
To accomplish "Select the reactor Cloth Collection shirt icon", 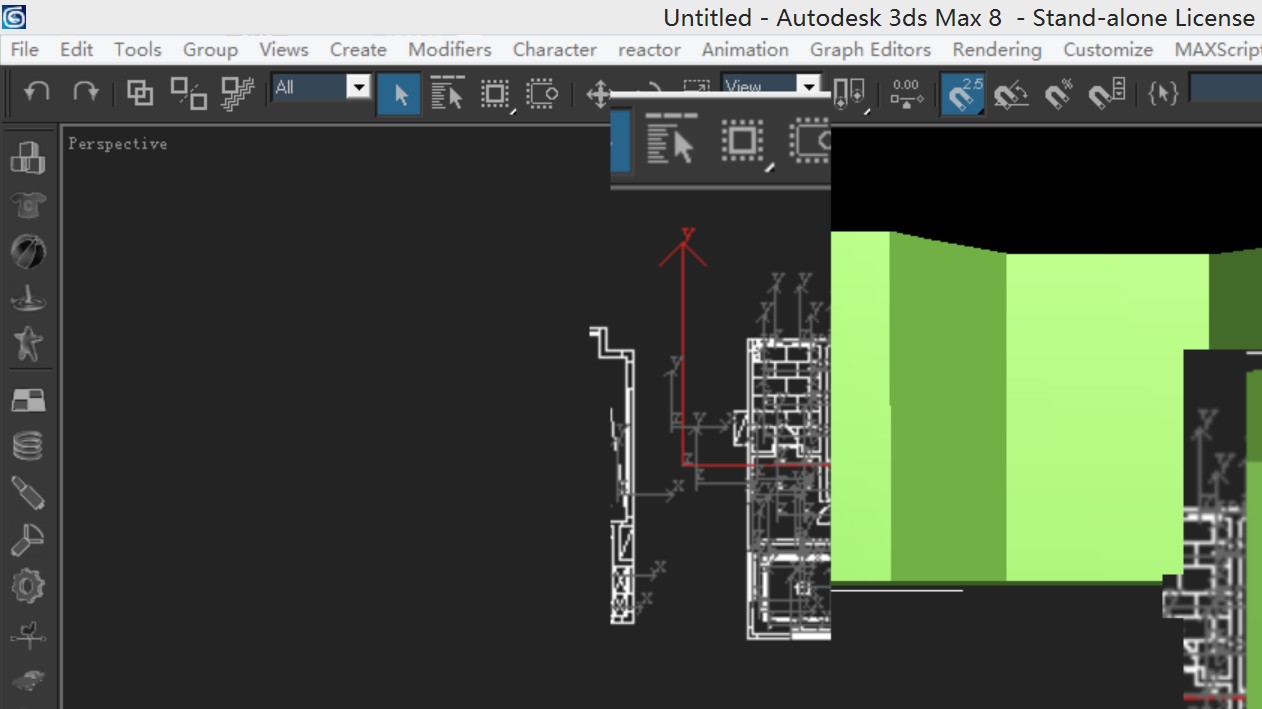I will pyautogui.click(x=27, y=205).
